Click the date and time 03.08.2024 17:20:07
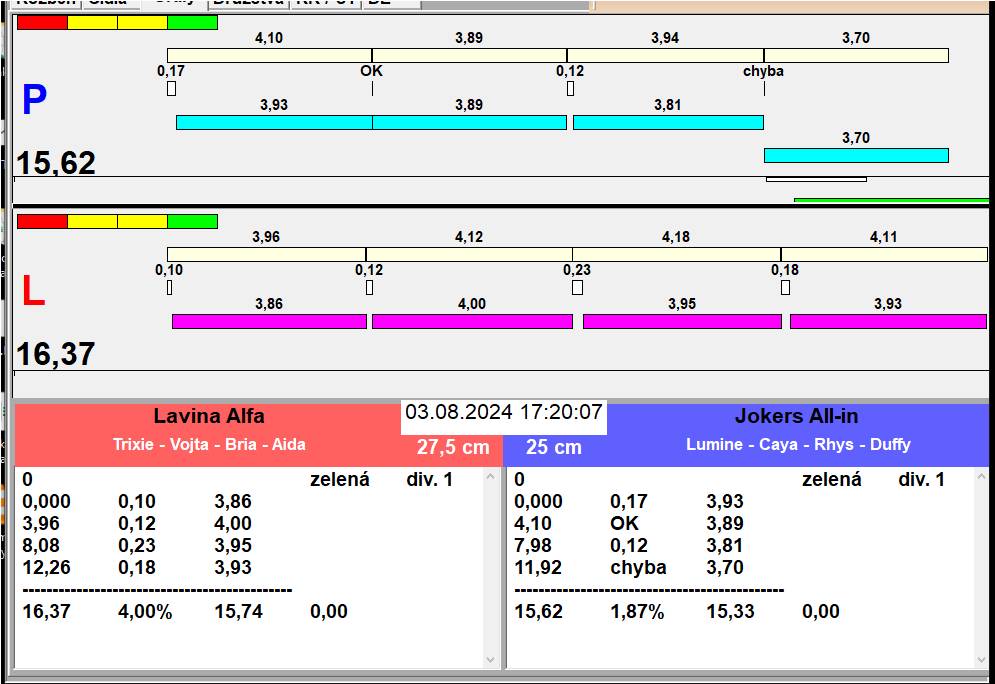This screenshot has height=684, width=995. pyautogui.click(x=504, y=412)
